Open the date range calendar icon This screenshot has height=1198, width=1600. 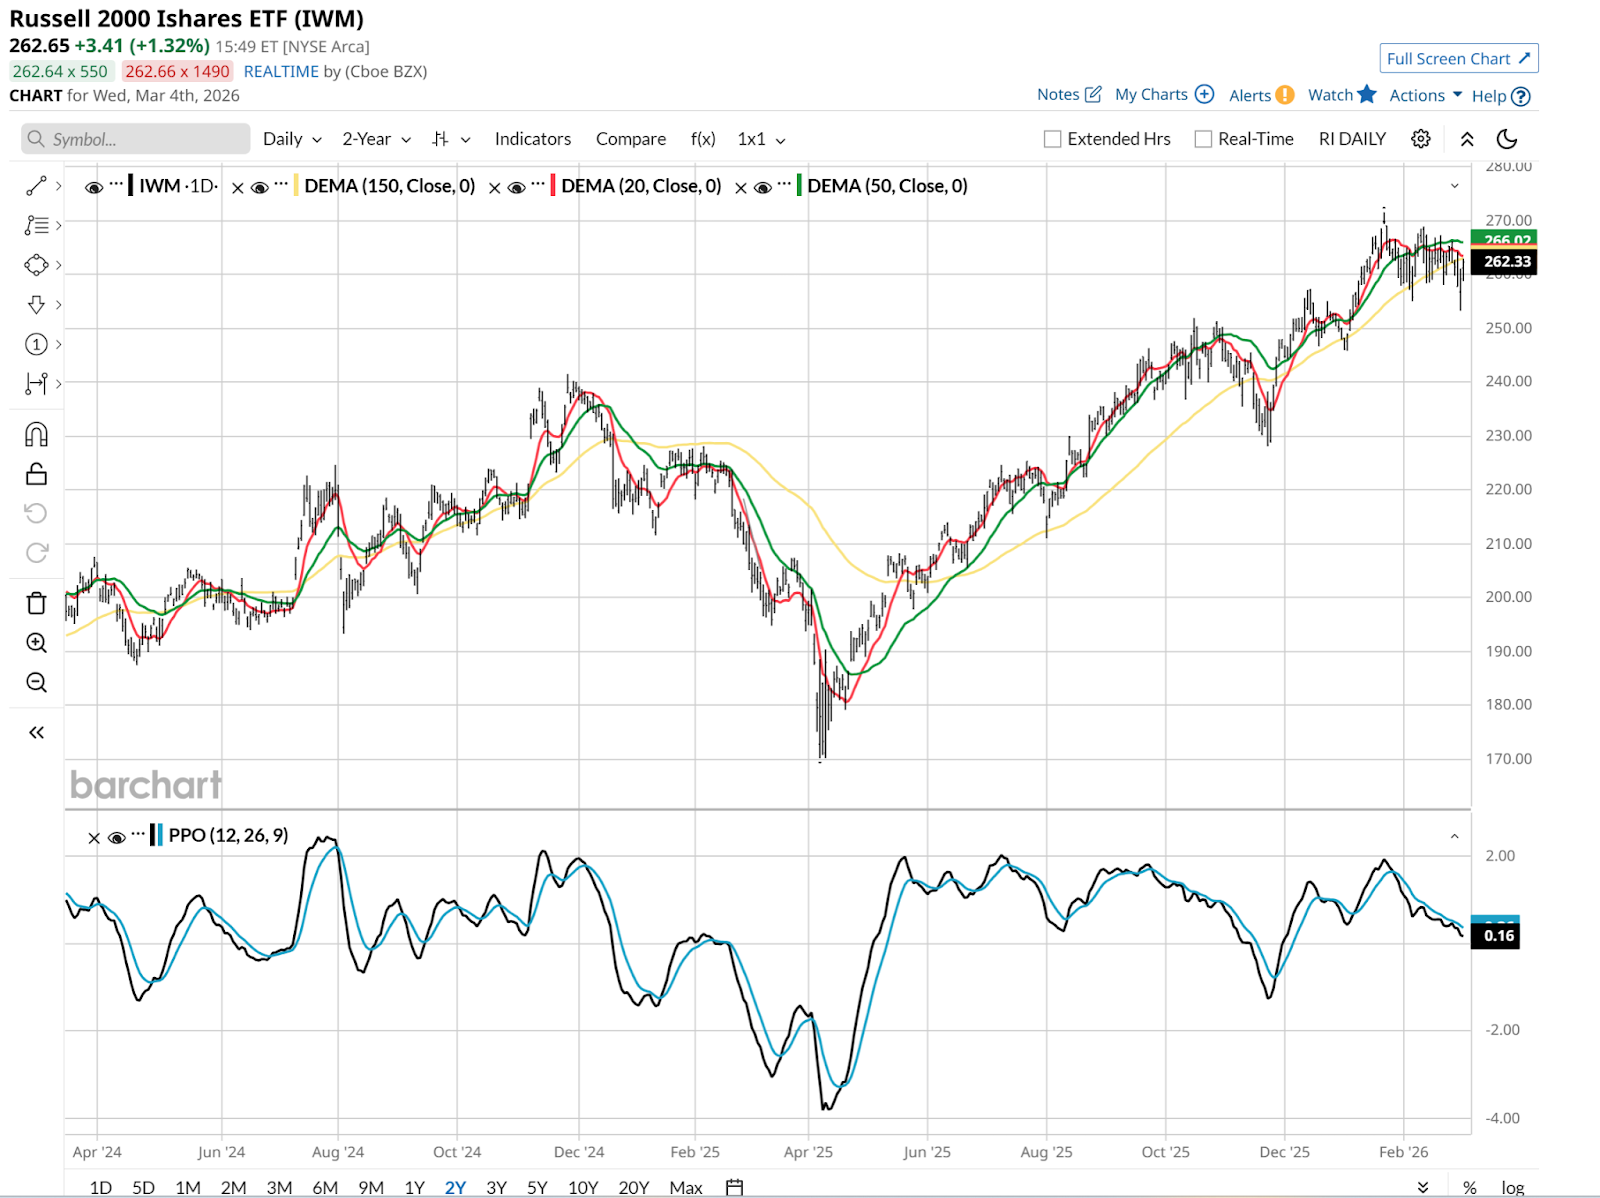coord(734,1187)
